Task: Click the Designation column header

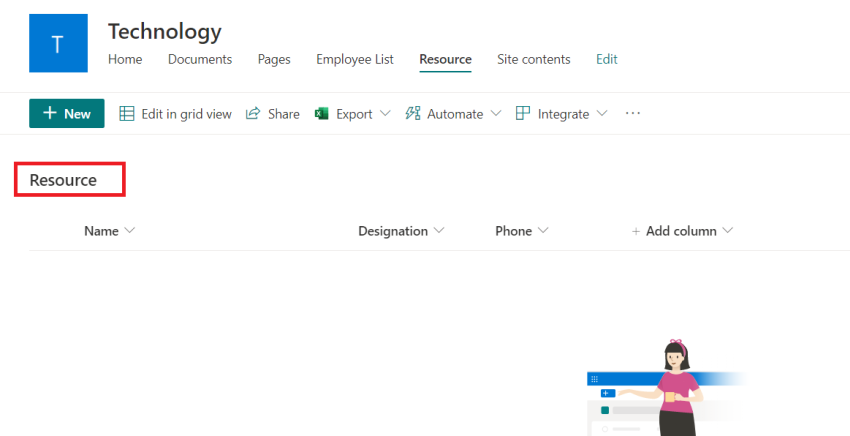Action: pos(393,231)
